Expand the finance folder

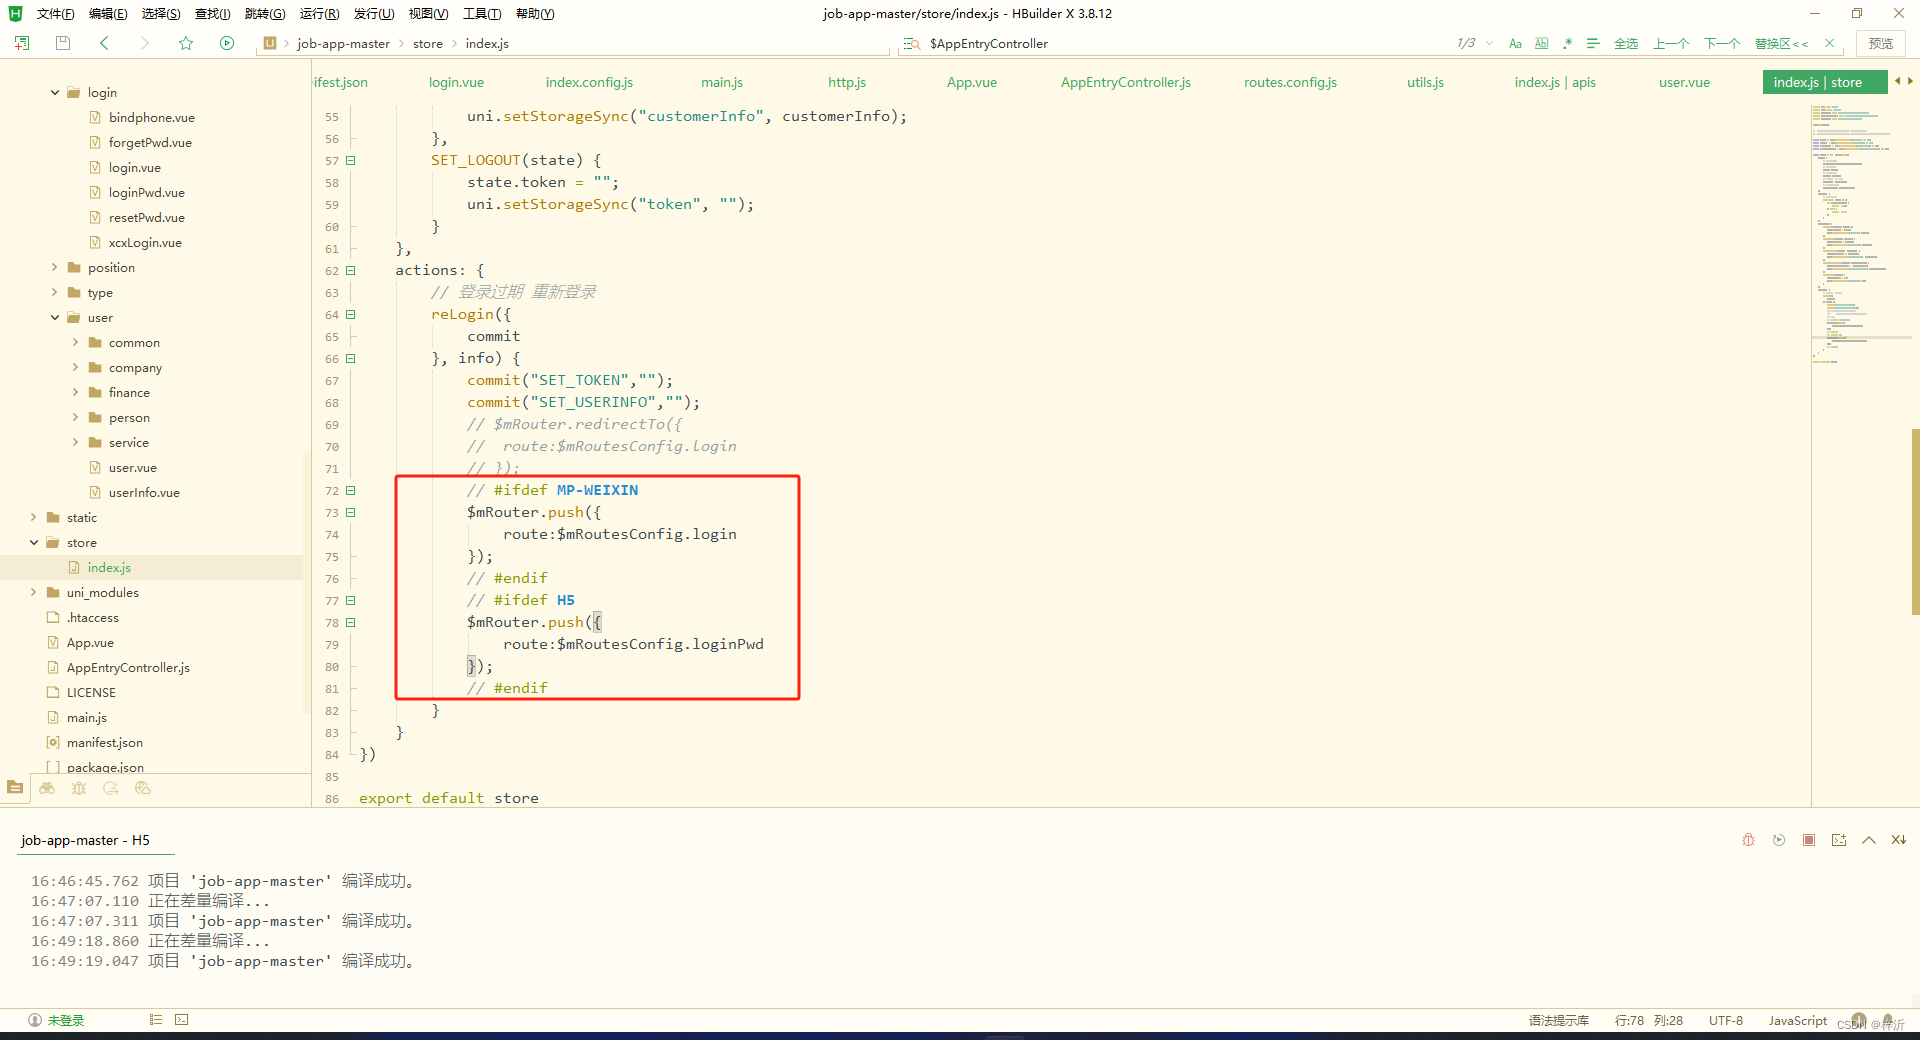coord(75,392)
